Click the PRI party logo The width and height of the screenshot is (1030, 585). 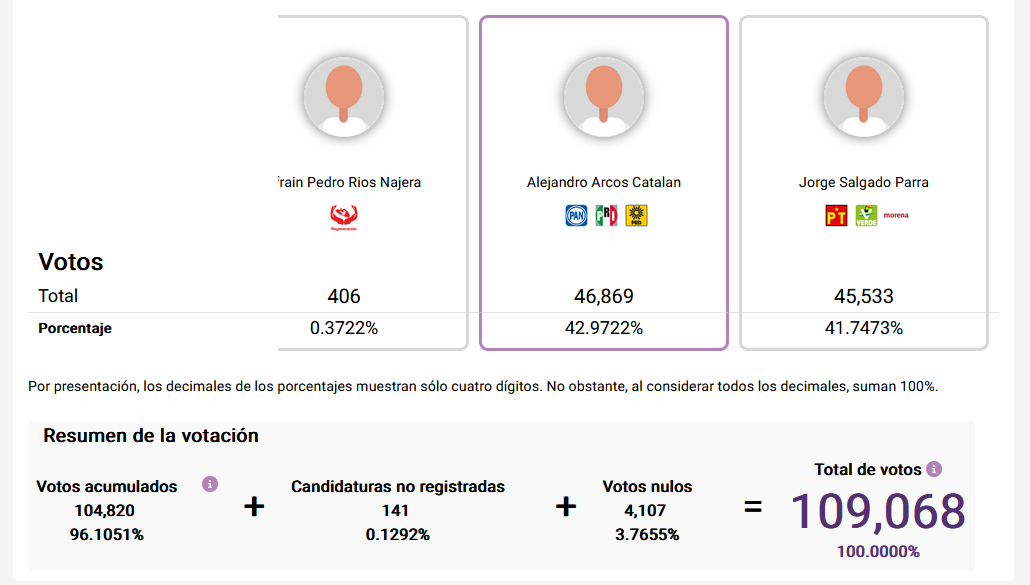[x=605, y=214]
